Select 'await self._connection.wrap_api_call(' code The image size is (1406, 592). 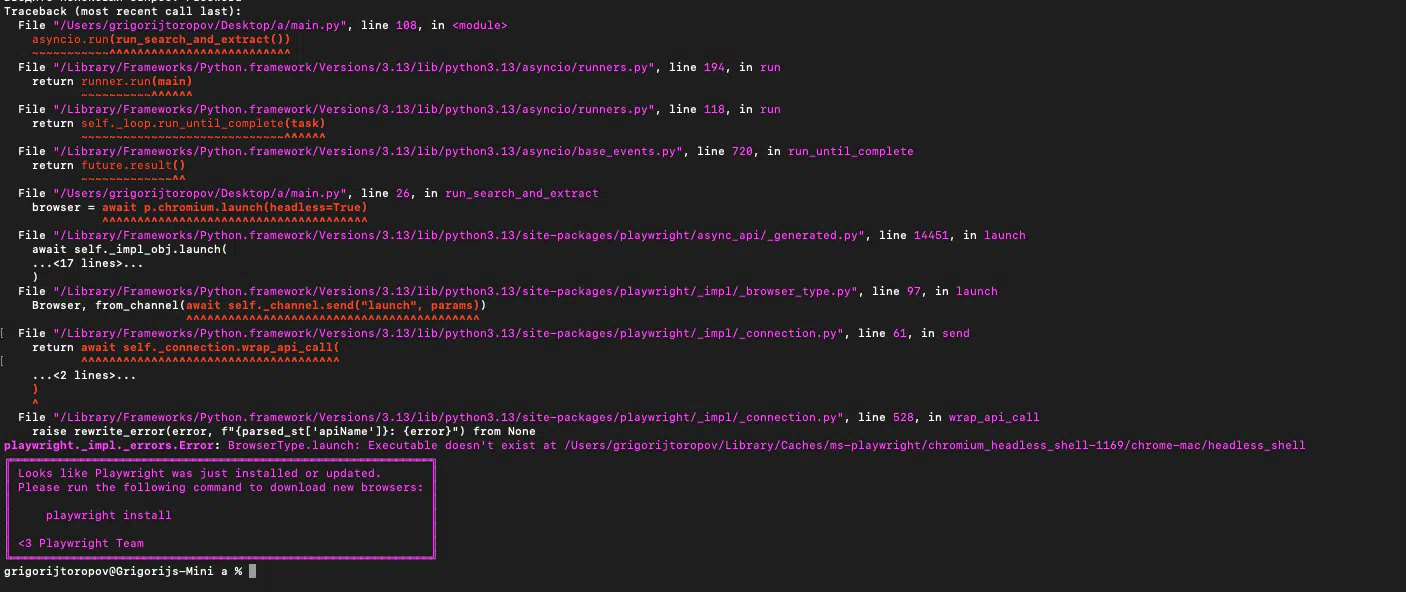210,347
